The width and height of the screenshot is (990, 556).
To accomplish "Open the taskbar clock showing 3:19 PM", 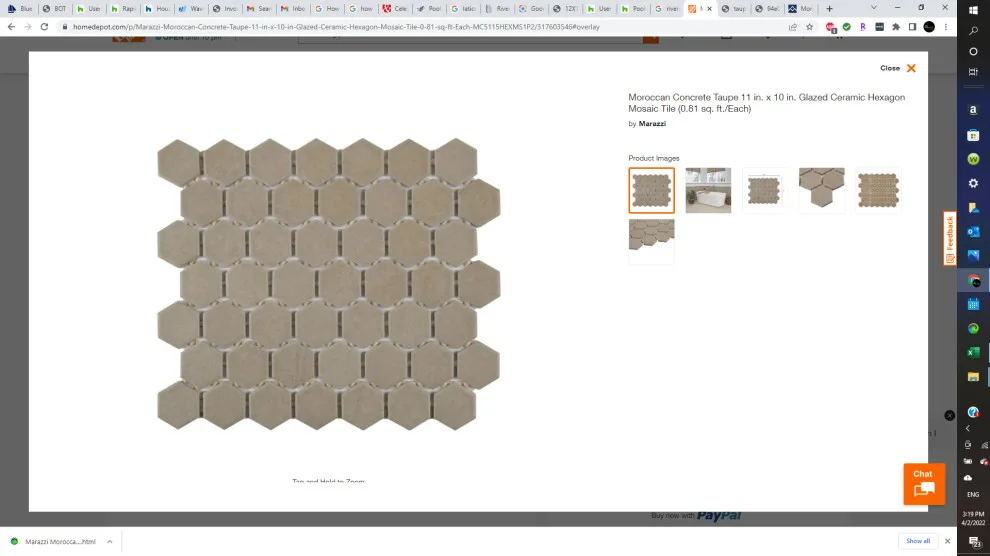I will coord(973,518).
